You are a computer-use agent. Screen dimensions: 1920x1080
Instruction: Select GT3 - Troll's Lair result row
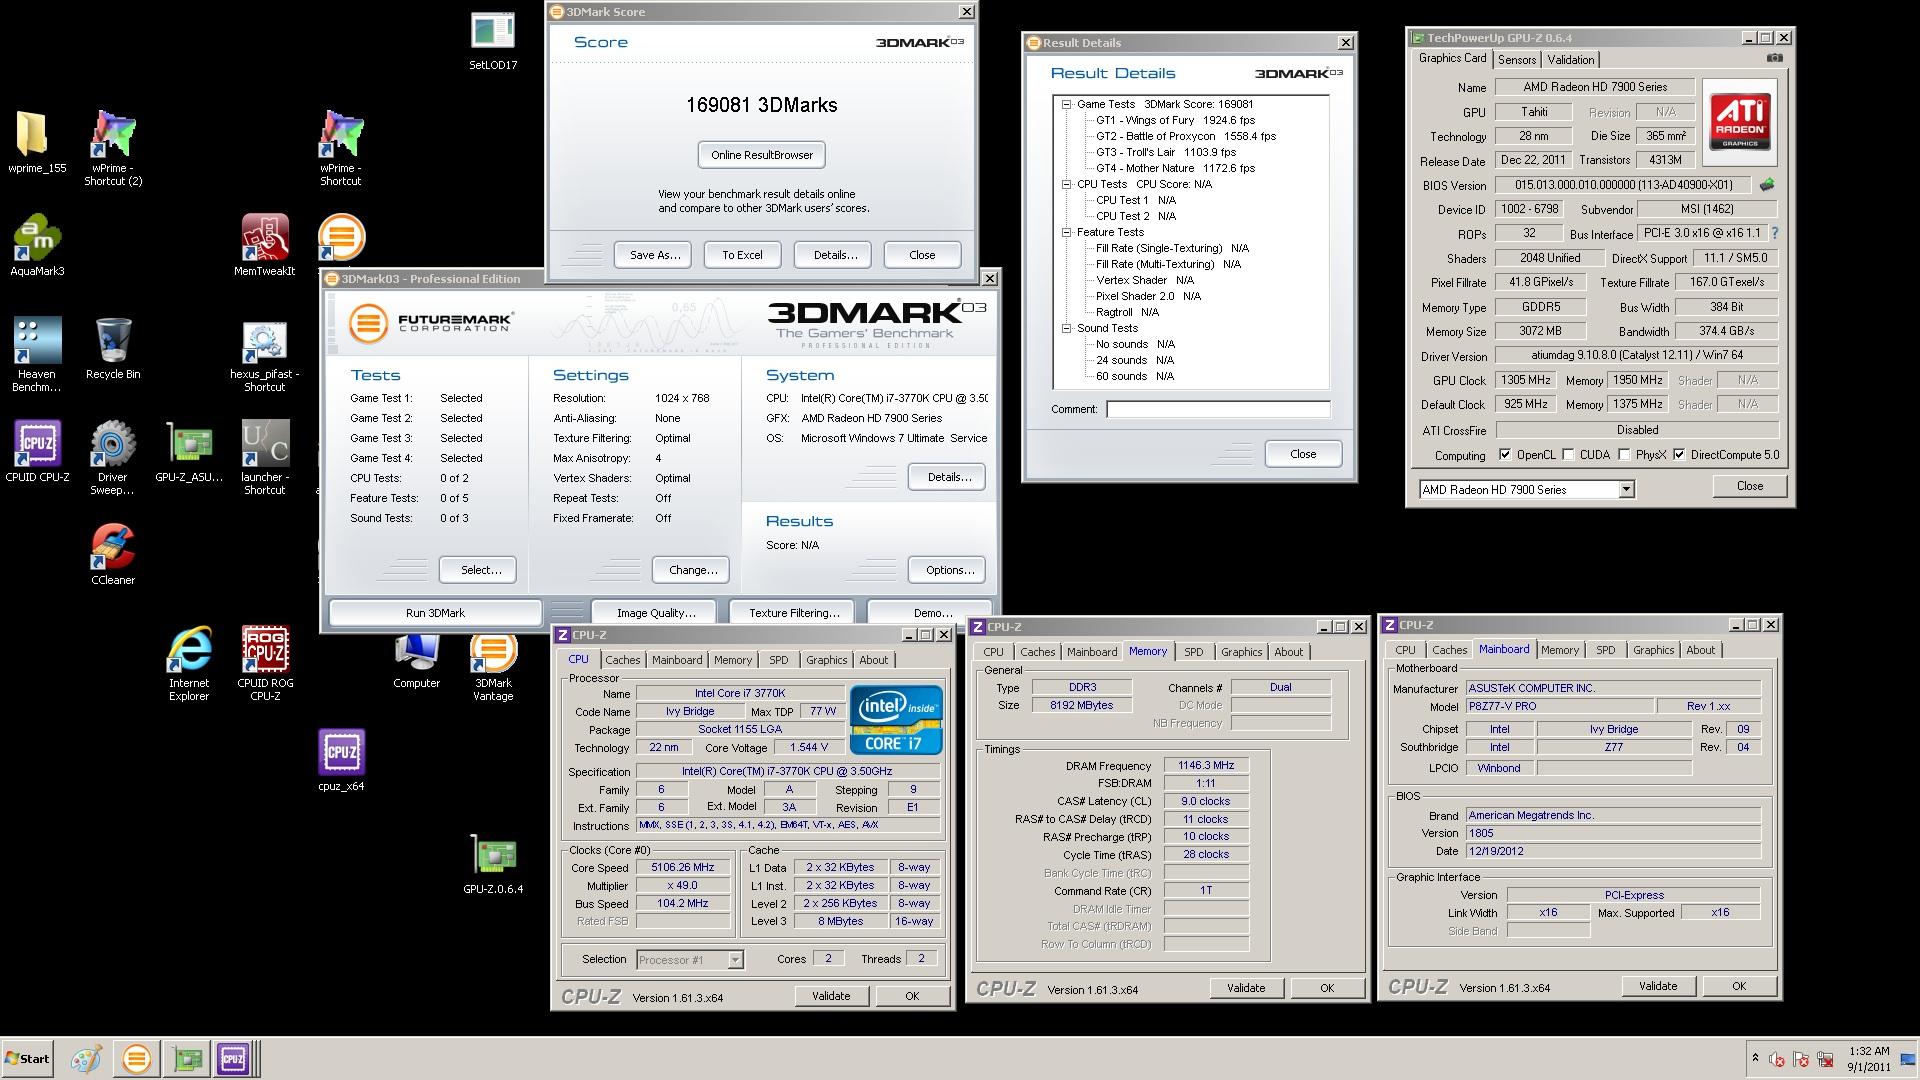pos(1166,152)
